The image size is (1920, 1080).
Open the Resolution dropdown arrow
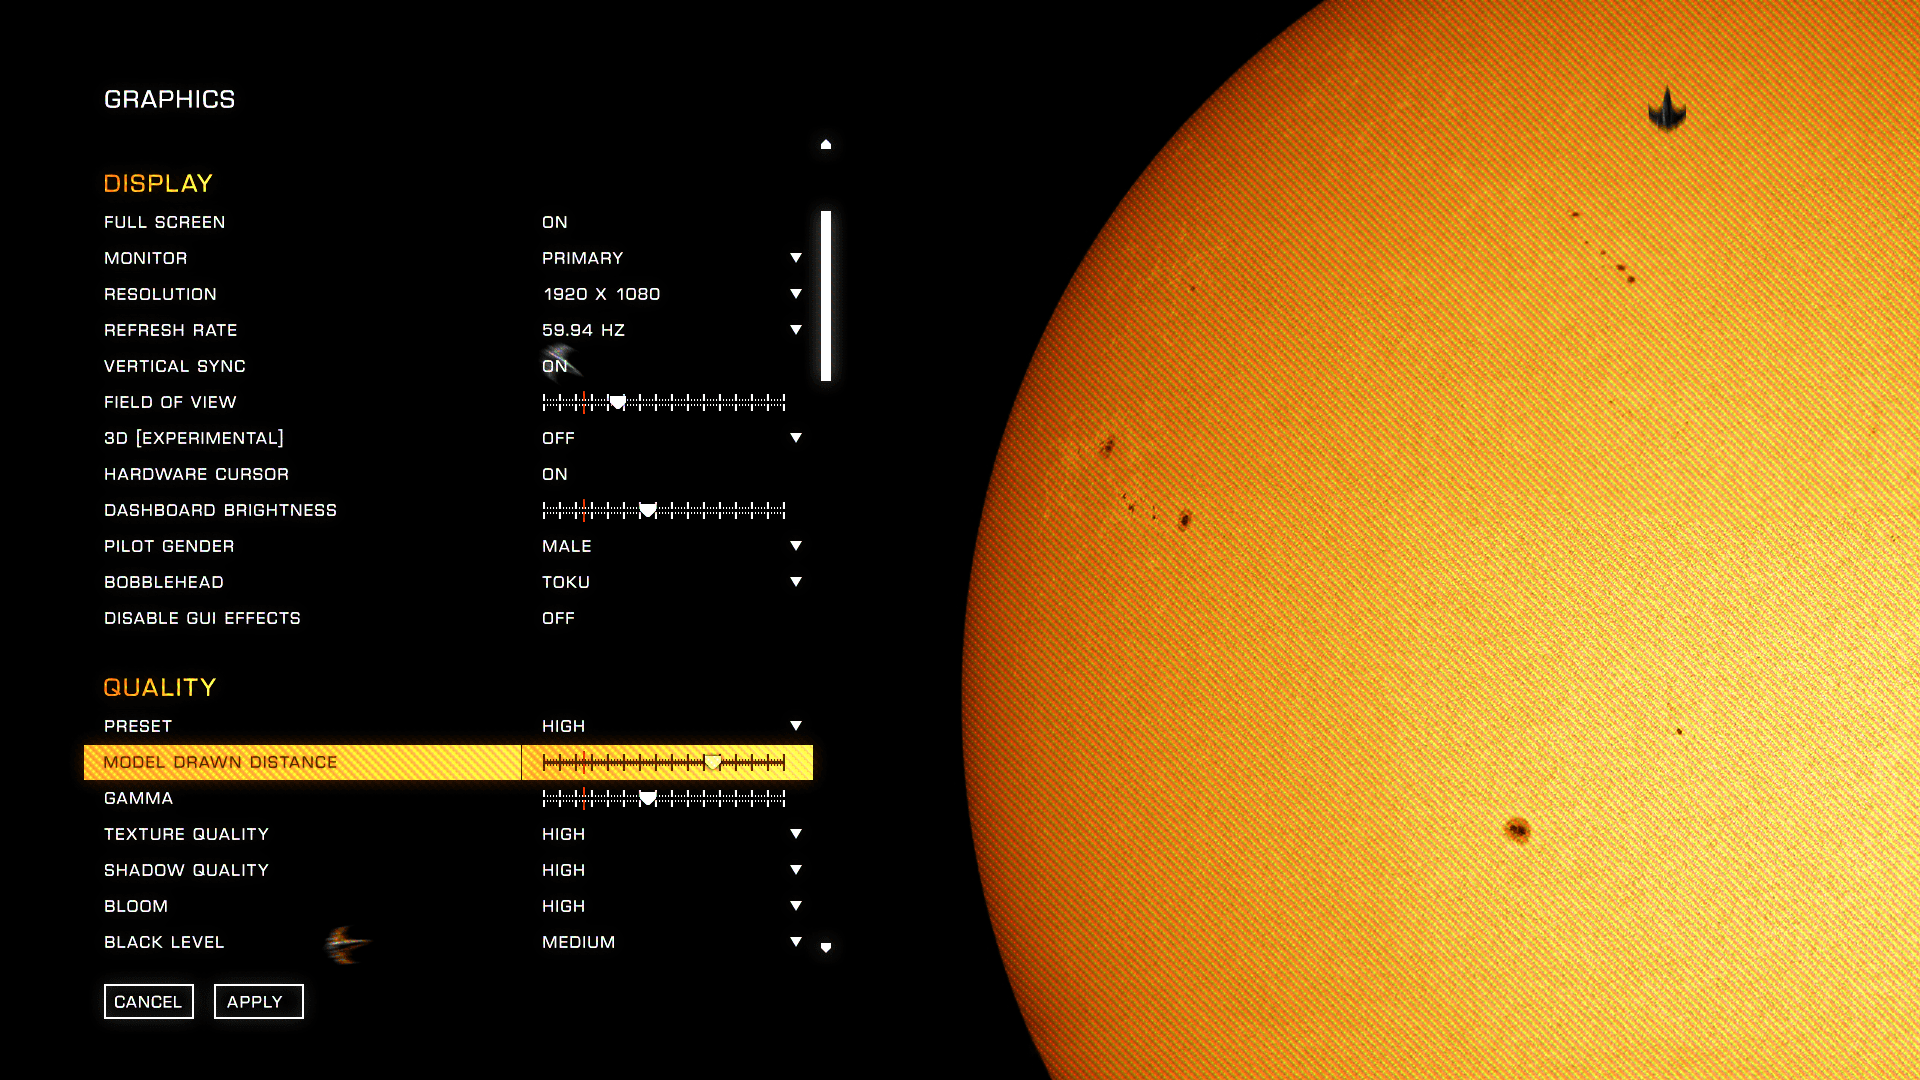pos(796,294)
